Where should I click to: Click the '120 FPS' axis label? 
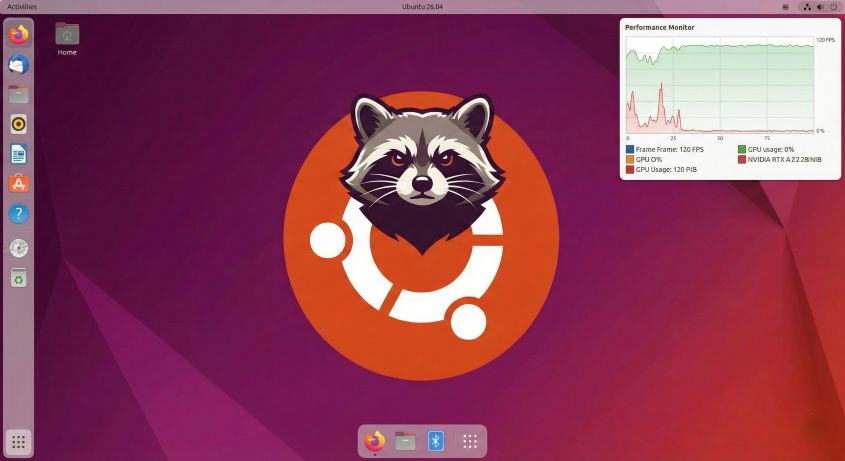click(825, 40)
